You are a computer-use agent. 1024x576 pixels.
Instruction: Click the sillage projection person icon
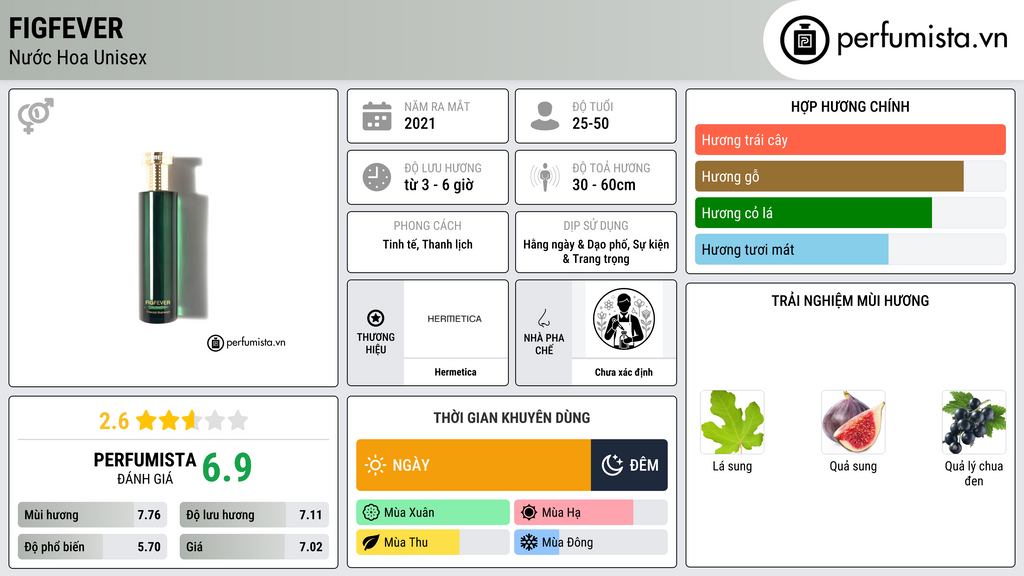pyautogui.click(x=545, y=177)
